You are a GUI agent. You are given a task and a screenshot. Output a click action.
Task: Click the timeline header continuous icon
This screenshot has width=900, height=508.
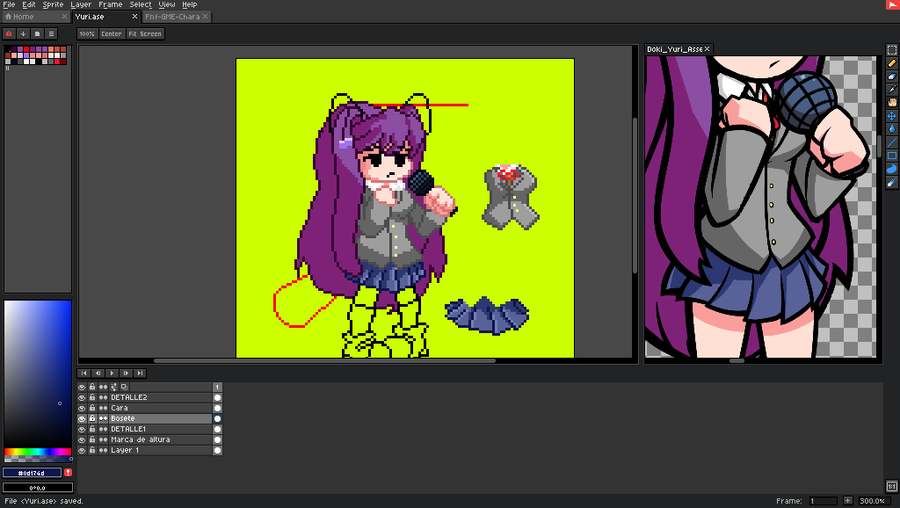pyautogui.click(x=103, y=387)
